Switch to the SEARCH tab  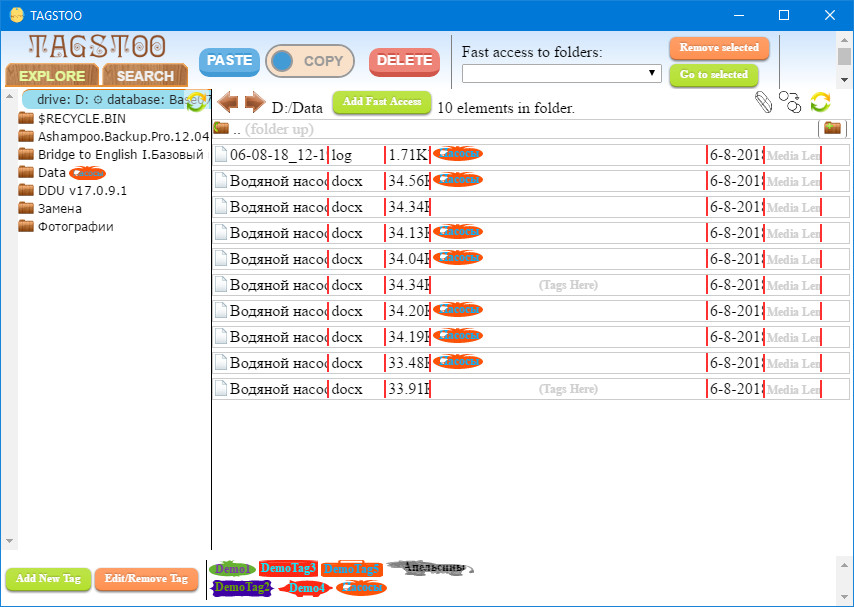point(145,75)
